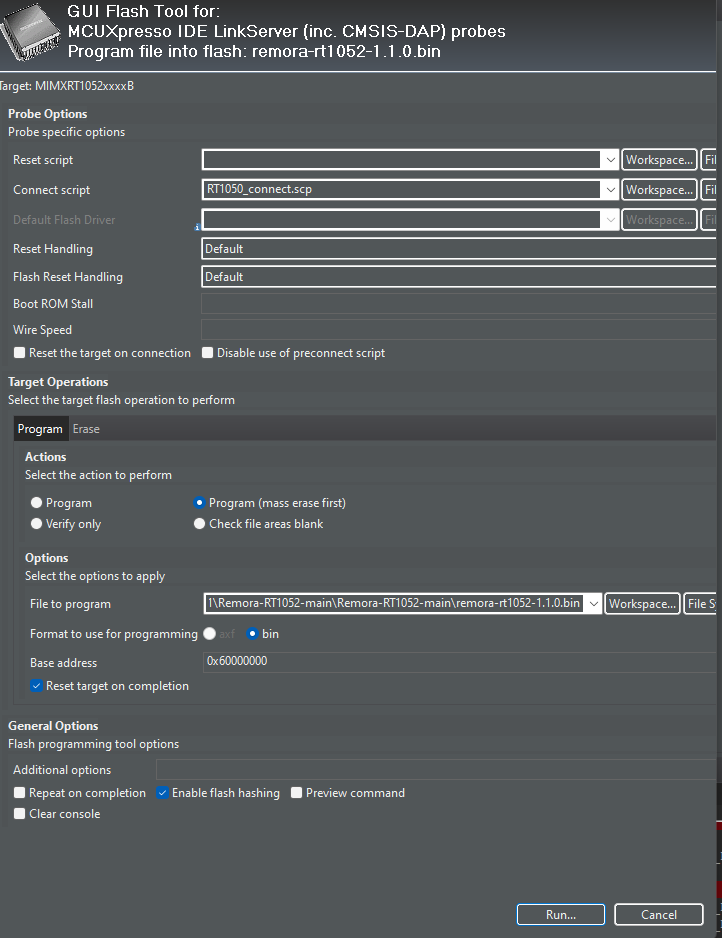Viewport: 722px width, 938px height.
Task: Open the Connect script dropdown list
Action: point(610,190)
